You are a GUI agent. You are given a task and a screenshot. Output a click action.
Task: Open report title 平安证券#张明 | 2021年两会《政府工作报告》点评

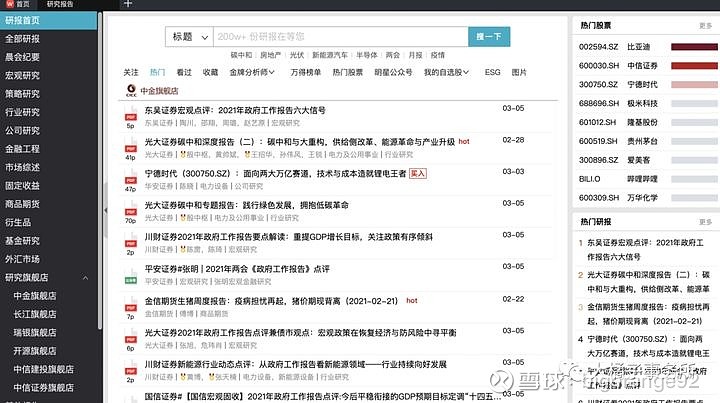(237, 269)
